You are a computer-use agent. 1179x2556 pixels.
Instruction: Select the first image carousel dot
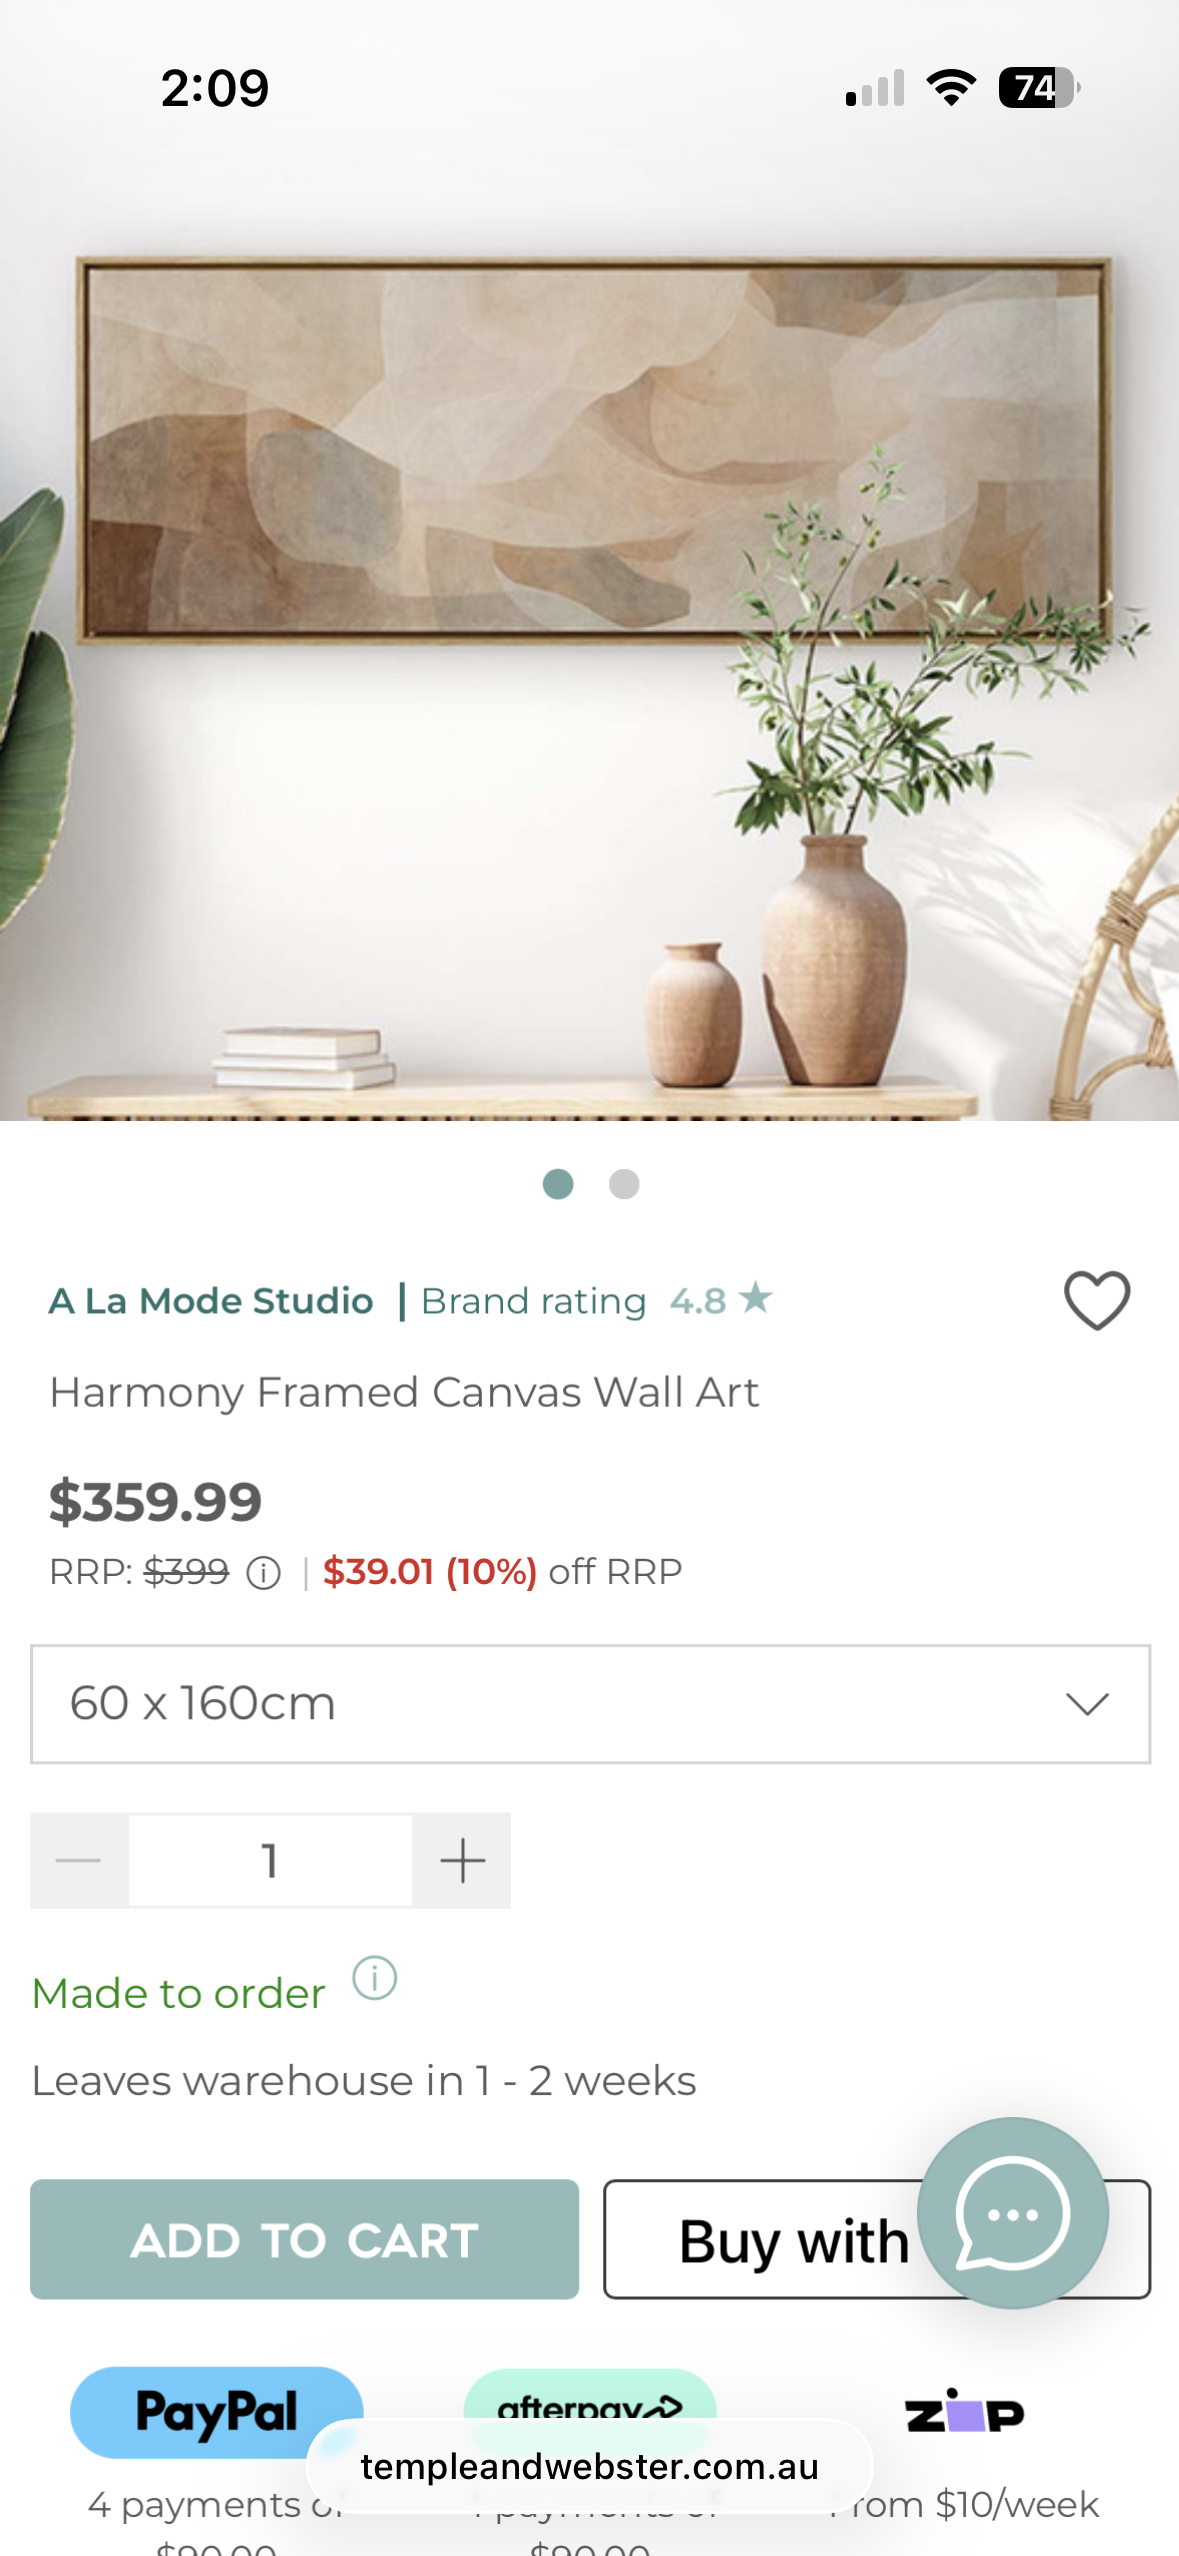(558, 1184)
